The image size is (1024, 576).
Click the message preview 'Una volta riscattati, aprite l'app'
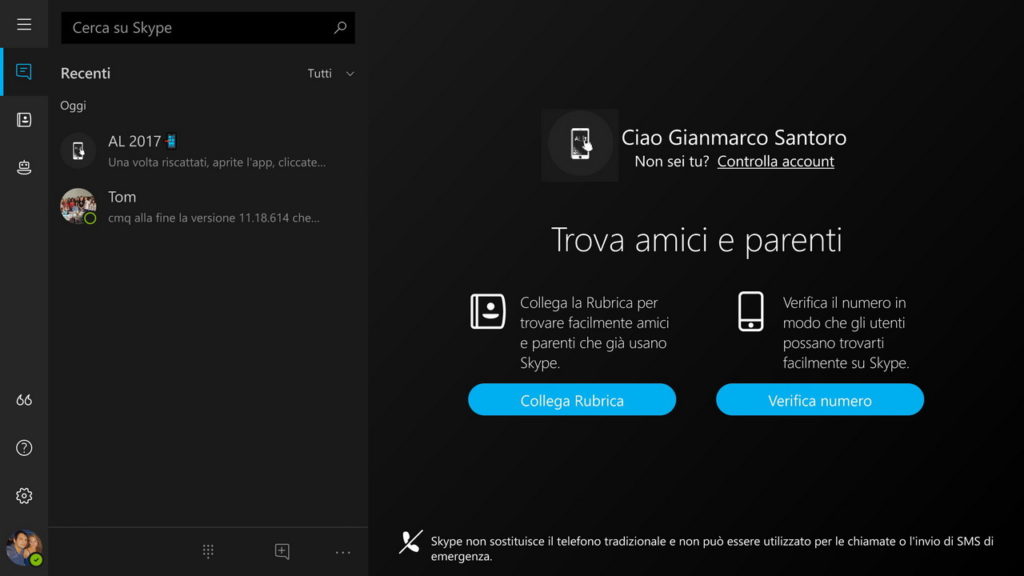(217, 162)
